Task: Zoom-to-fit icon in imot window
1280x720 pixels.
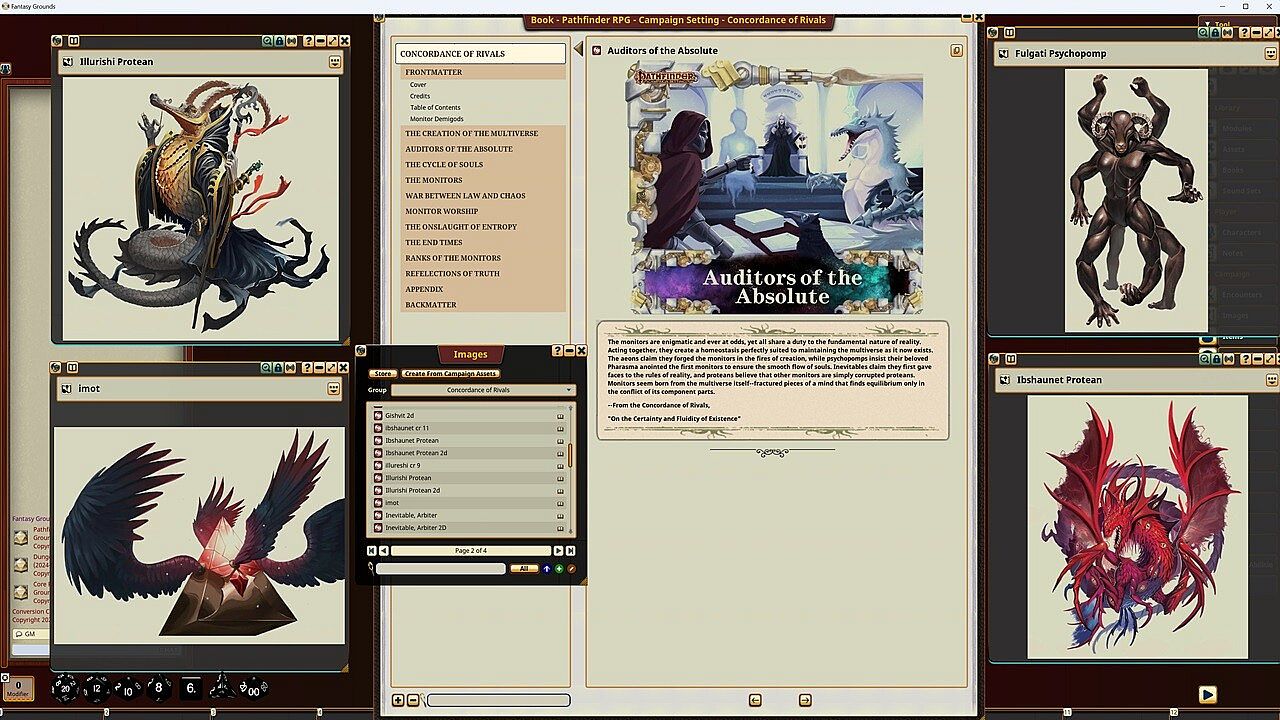Action: point(268,368)
